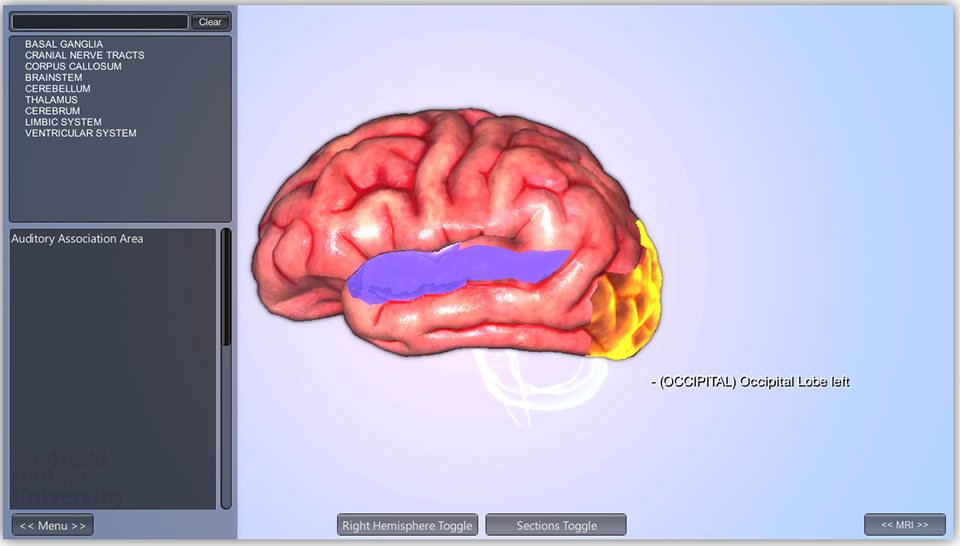
Task: Click the purple highlighted auditory area on brain
Action: (x=450, y=272)
